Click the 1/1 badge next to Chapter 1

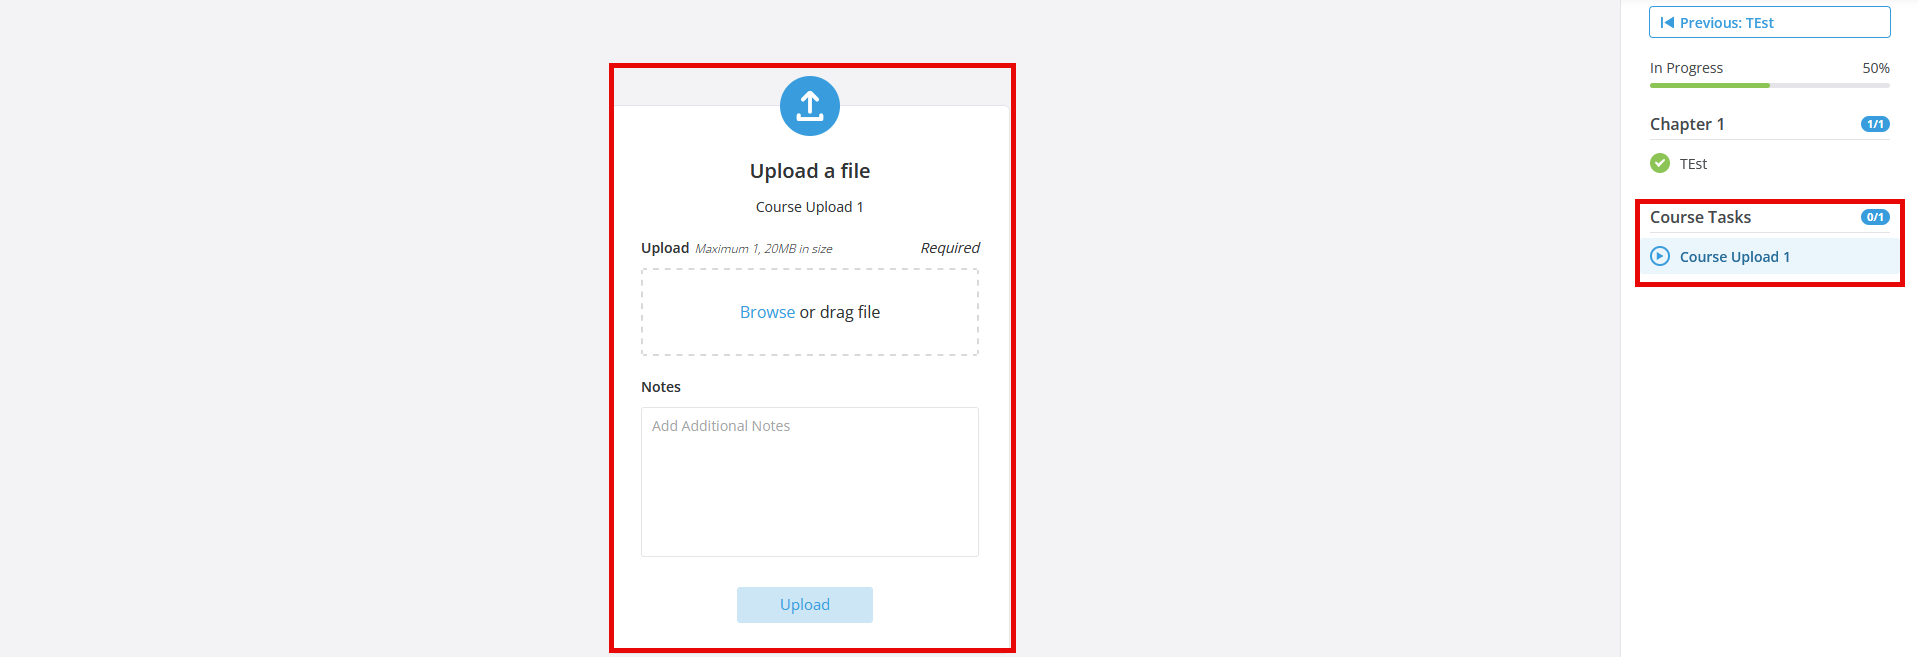(1874, 124)
